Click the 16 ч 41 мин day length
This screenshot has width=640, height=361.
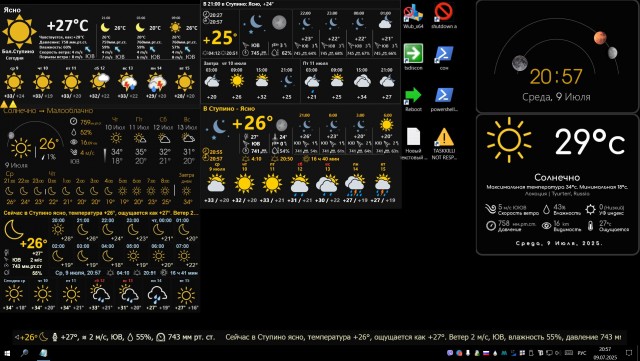tap(184, 272)
